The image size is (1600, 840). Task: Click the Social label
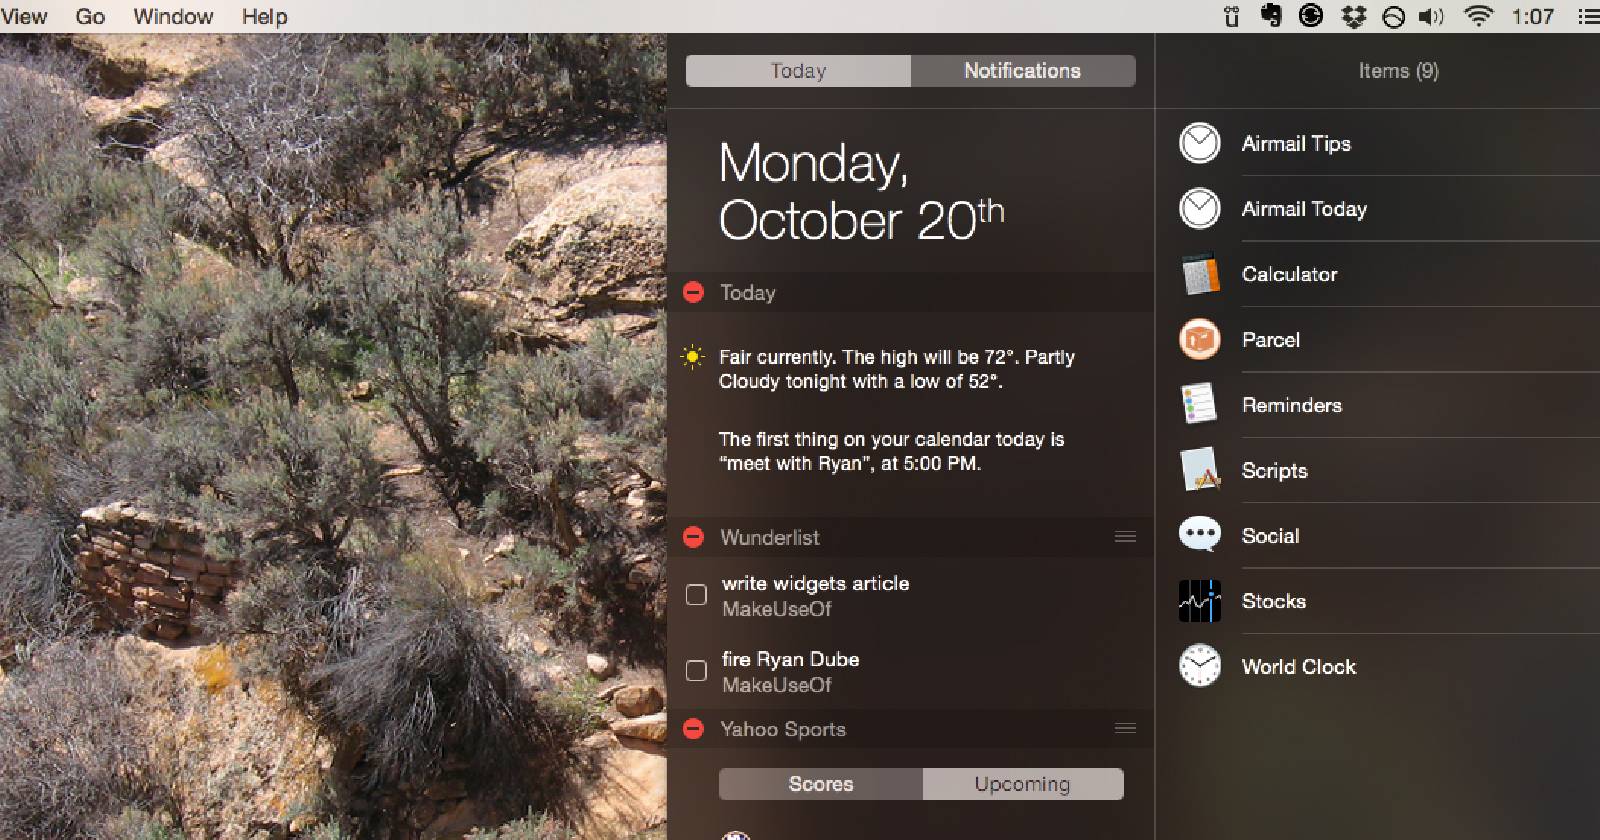pyautogui.click(x=1270, y=536)
